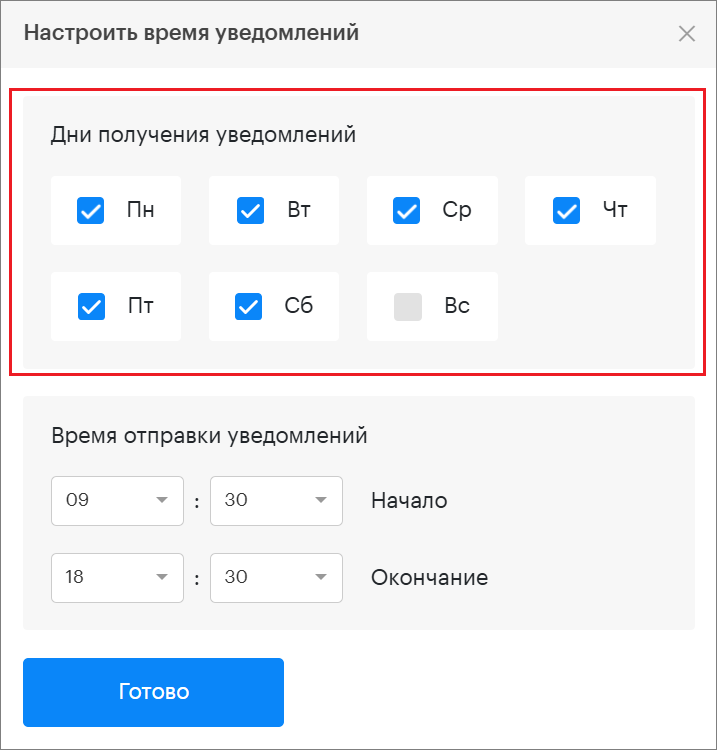Viewport: 717px width, 751px height.
Task: Click the Вс day label text
Action: [457, 306]
